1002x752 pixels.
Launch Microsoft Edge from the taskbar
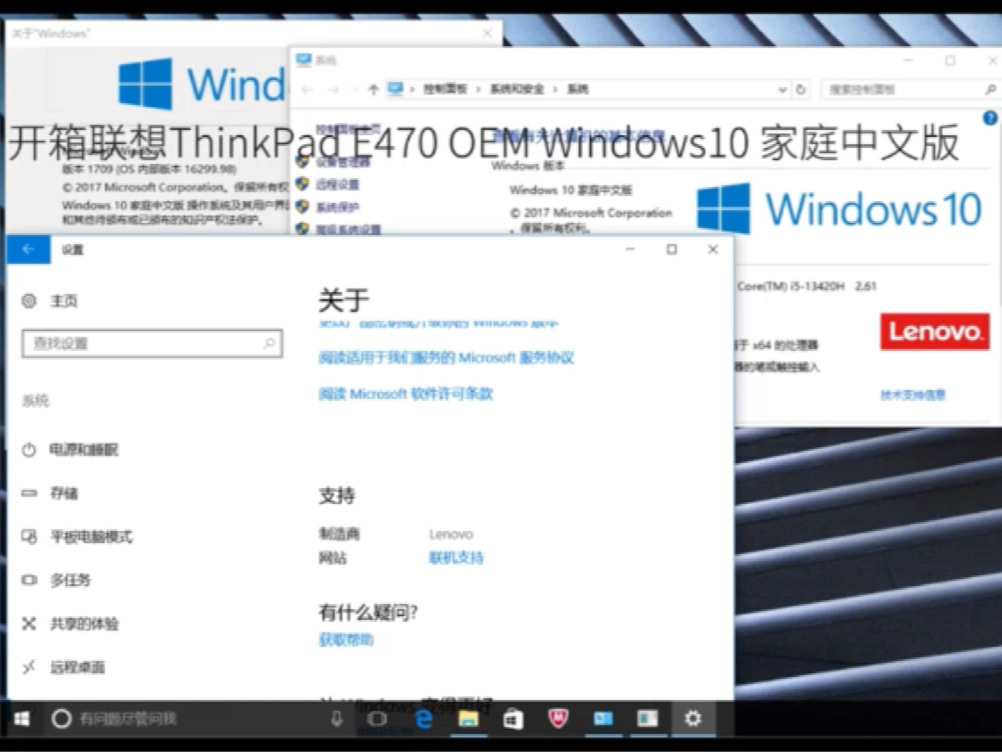(x=424, y=719)
